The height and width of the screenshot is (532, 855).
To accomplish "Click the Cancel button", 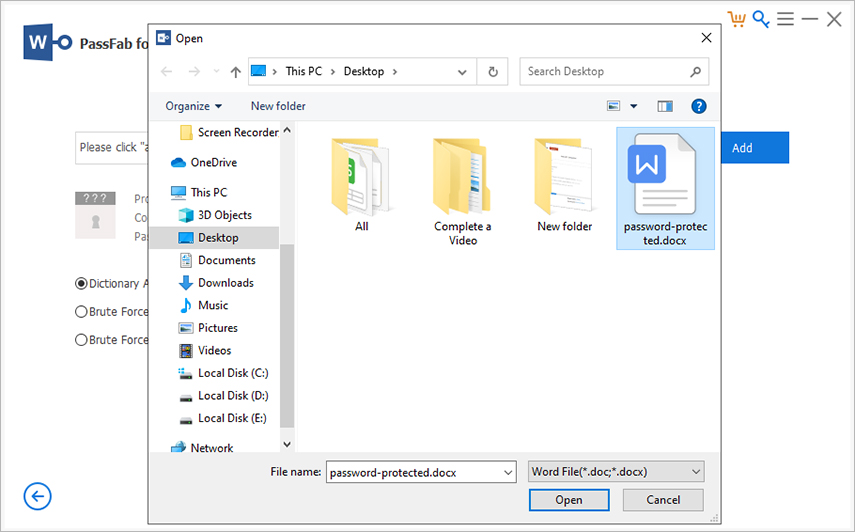I will (663, 500).
